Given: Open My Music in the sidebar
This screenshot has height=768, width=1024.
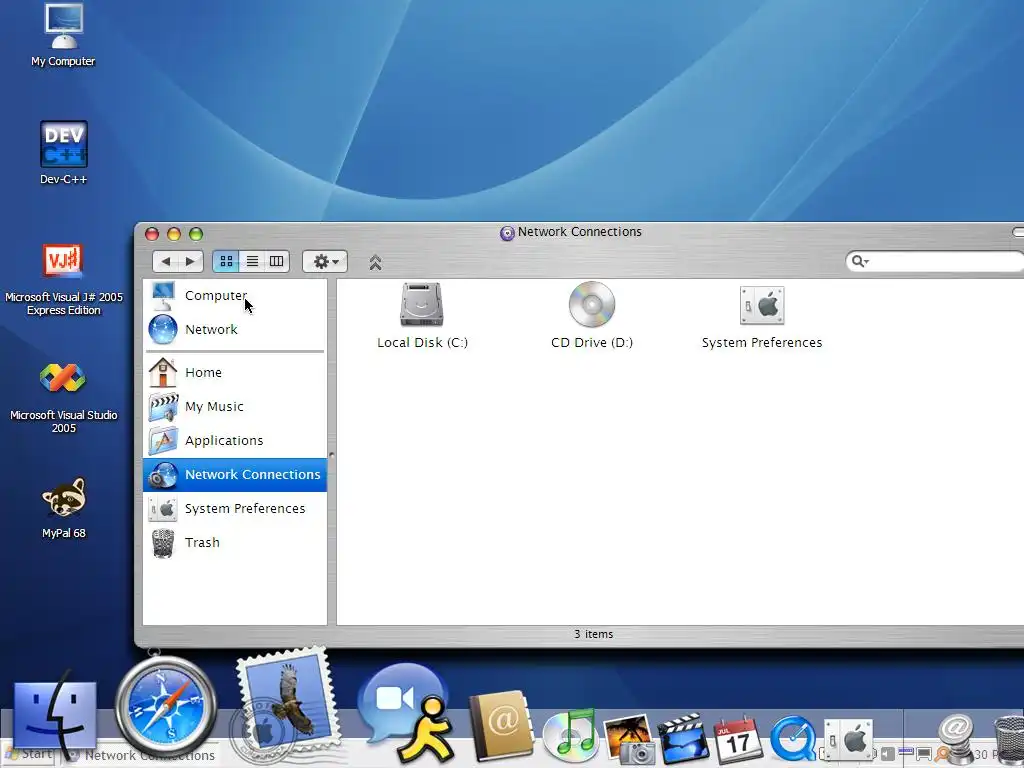Looking at the screenshot, I should coord(235,407).
